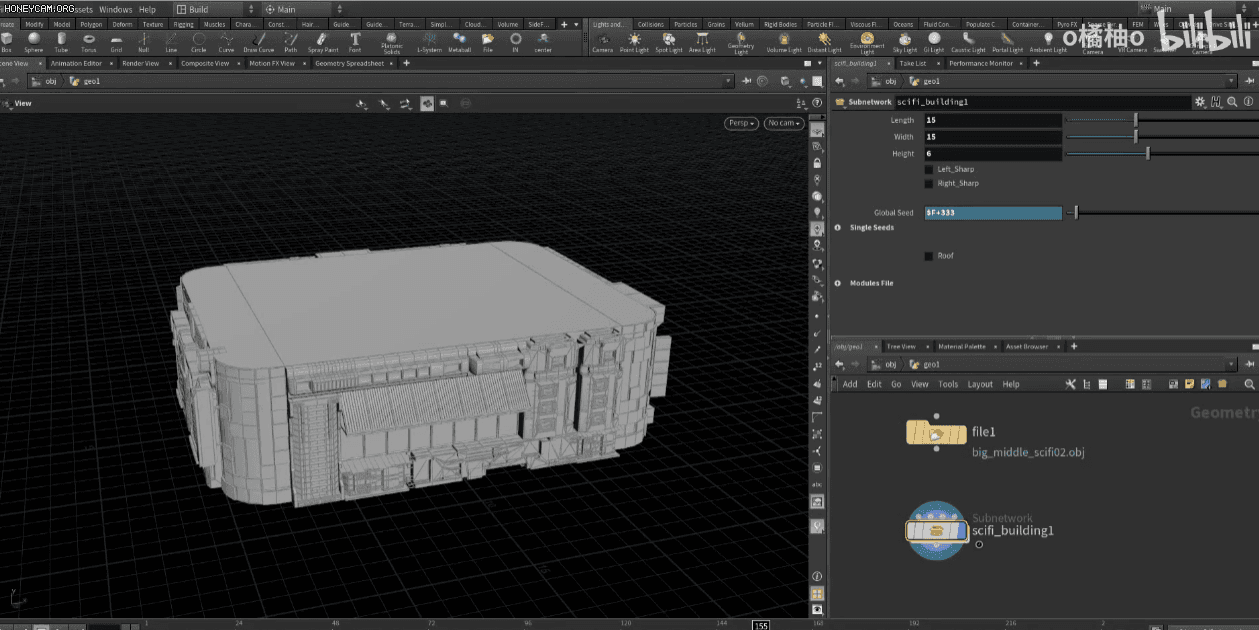Screen dimensions: 1259x630
Task: Switch to the Performance Monitor tab
Action: coord(981,63)
